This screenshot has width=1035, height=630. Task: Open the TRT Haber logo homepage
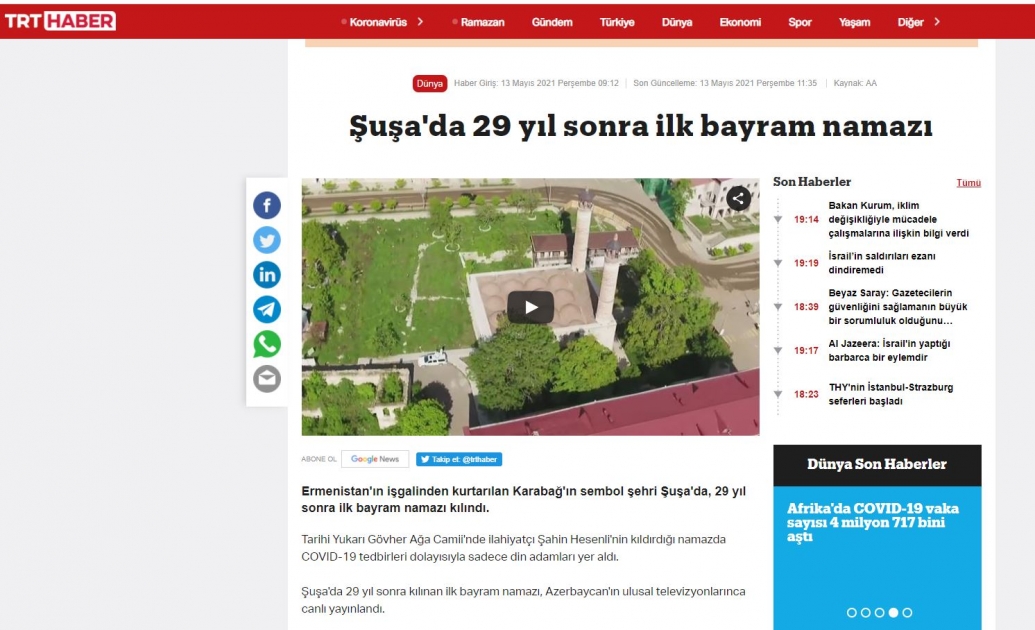pos(60,21)
